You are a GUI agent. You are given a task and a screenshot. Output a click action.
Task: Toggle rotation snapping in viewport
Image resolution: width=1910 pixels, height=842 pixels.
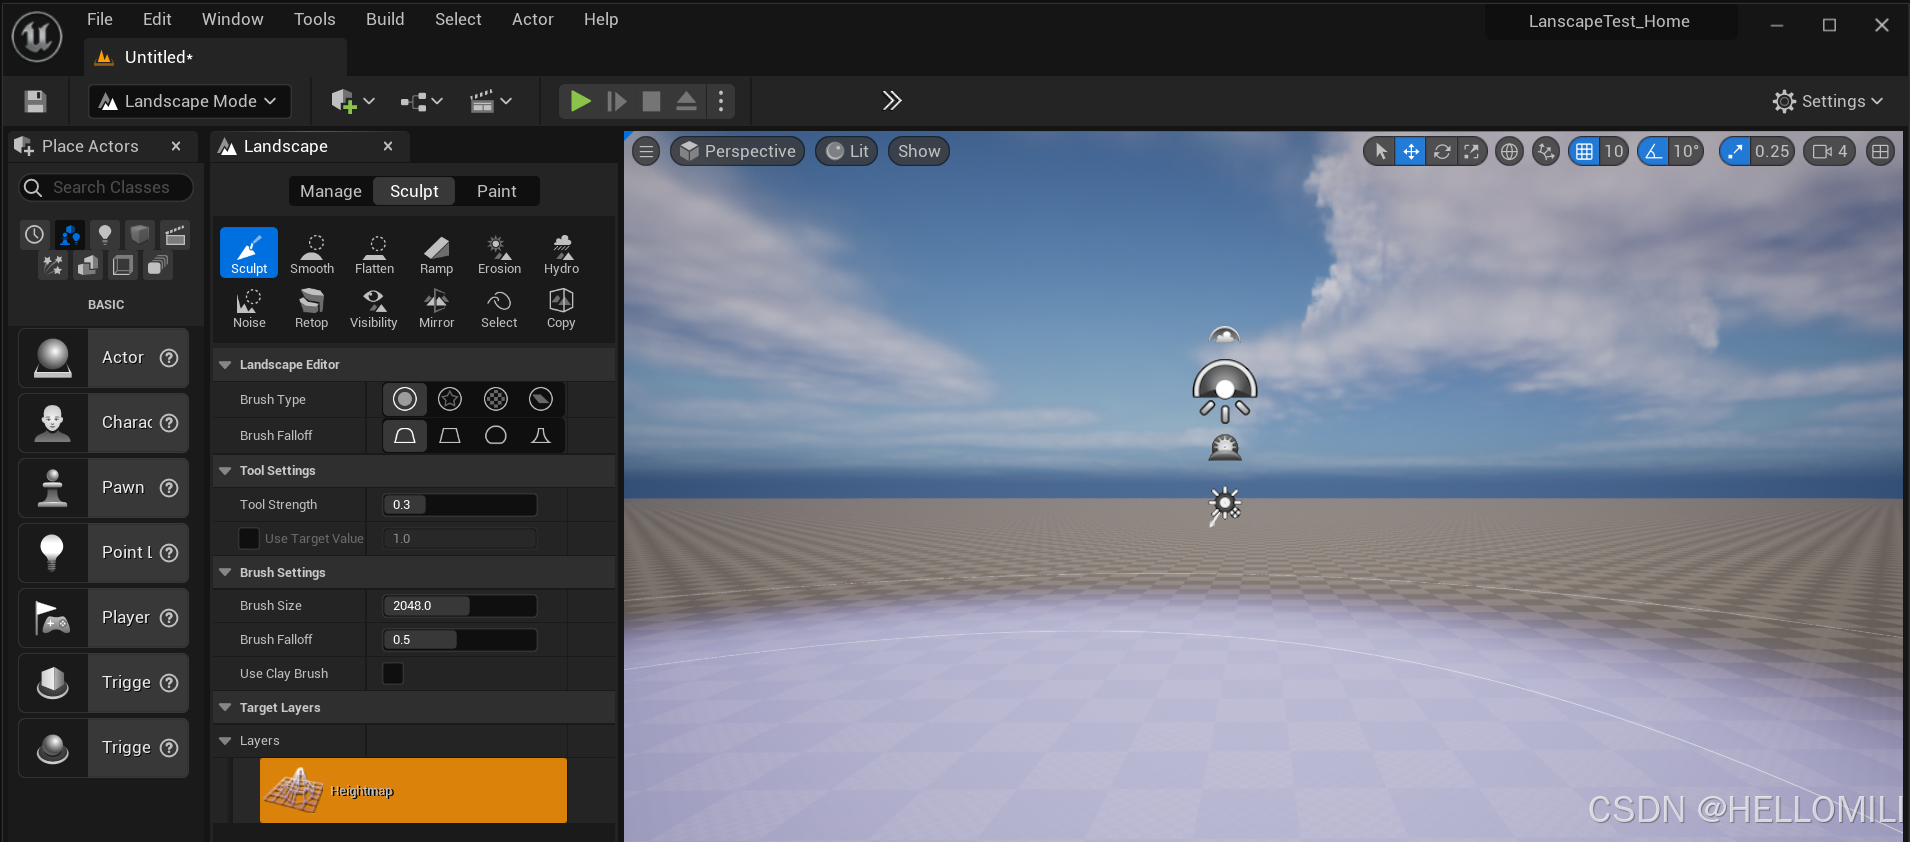1653,151
